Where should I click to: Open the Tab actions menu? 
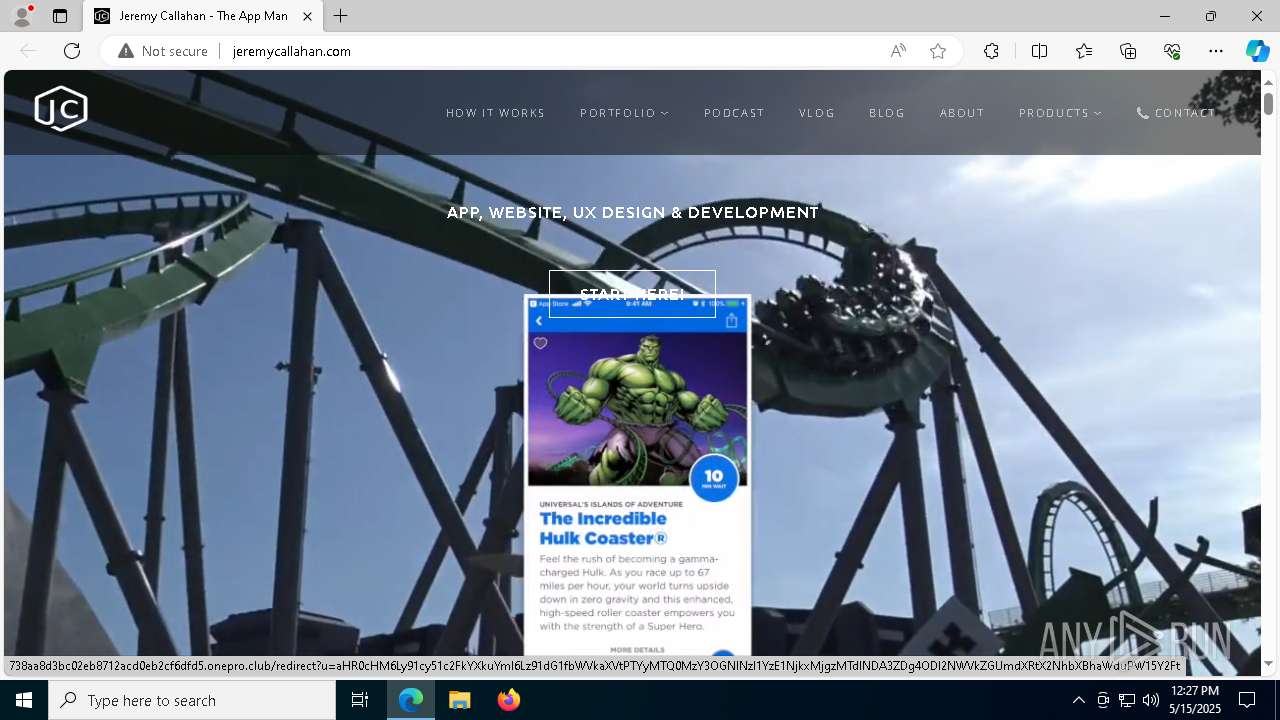[x=60, y=16]
